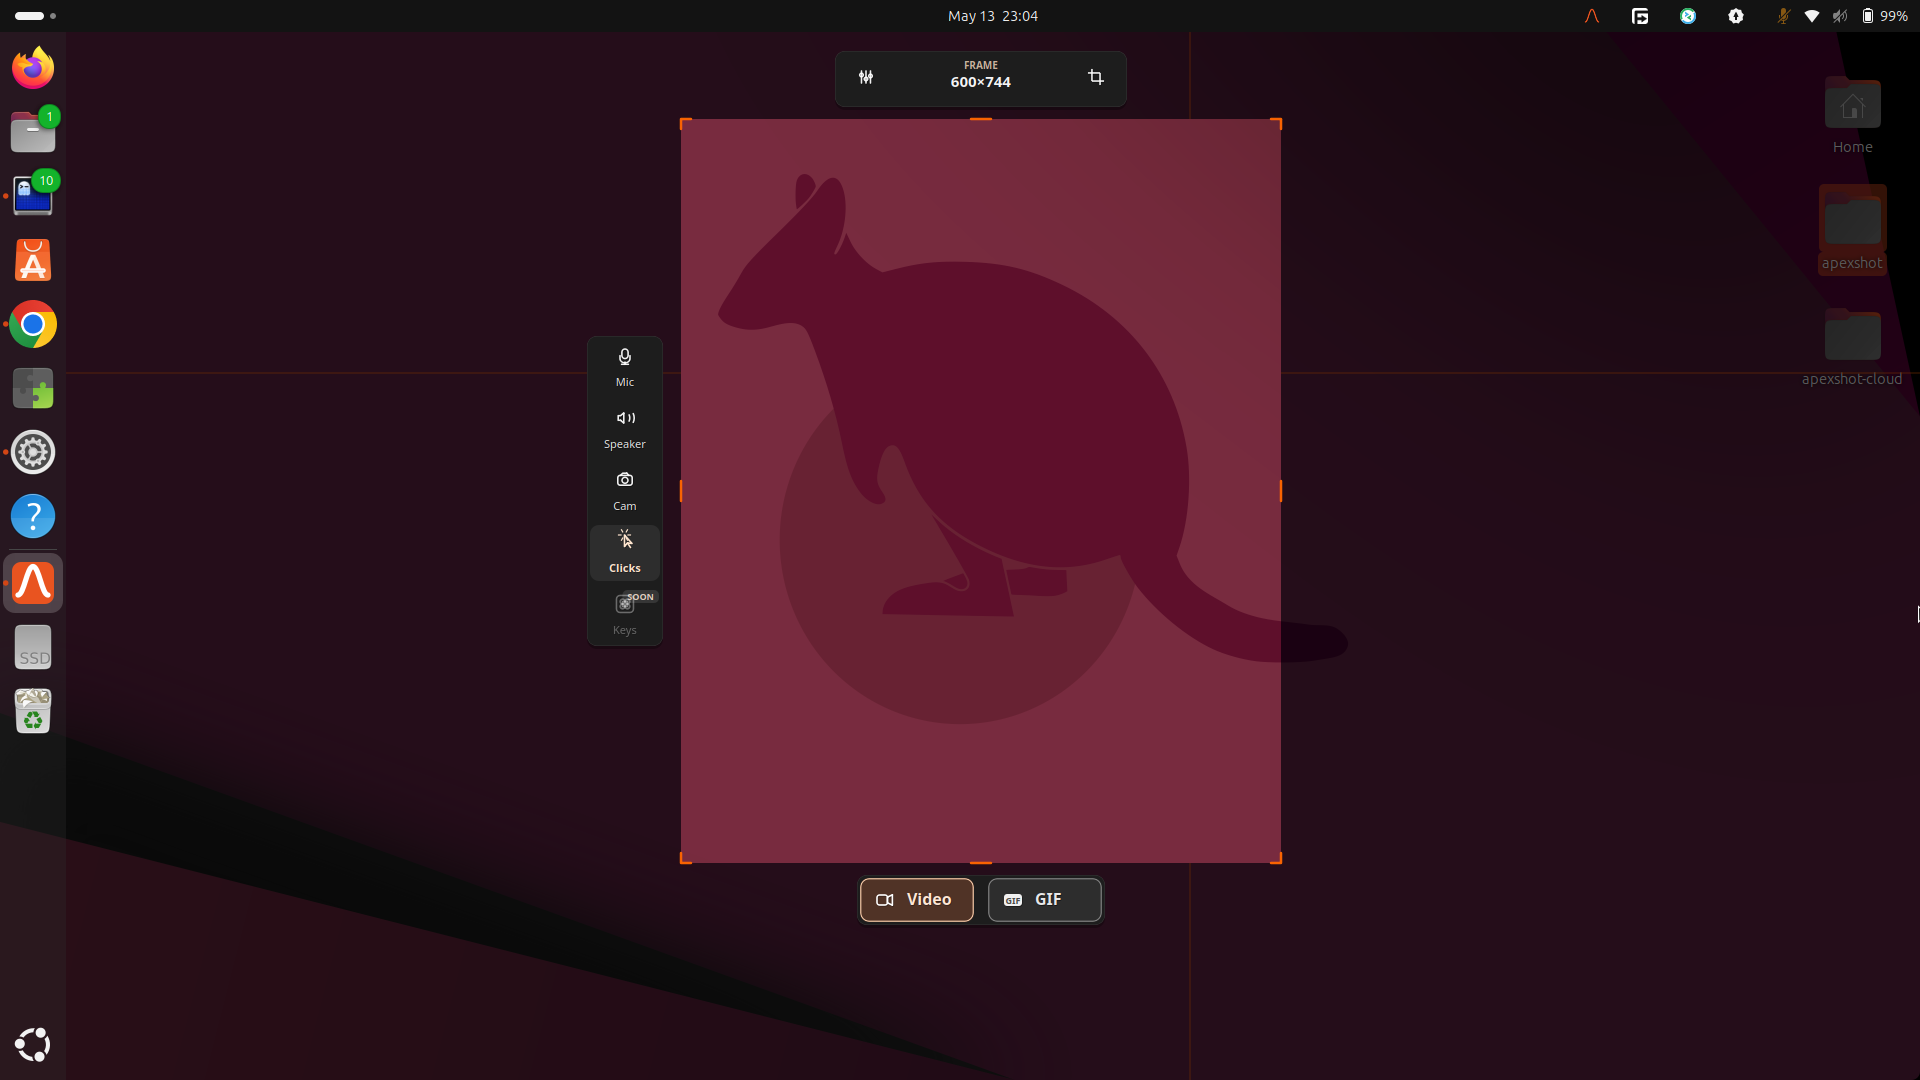Click the left edge midpoint handle
The image size is (1920, 1080).
681,491
